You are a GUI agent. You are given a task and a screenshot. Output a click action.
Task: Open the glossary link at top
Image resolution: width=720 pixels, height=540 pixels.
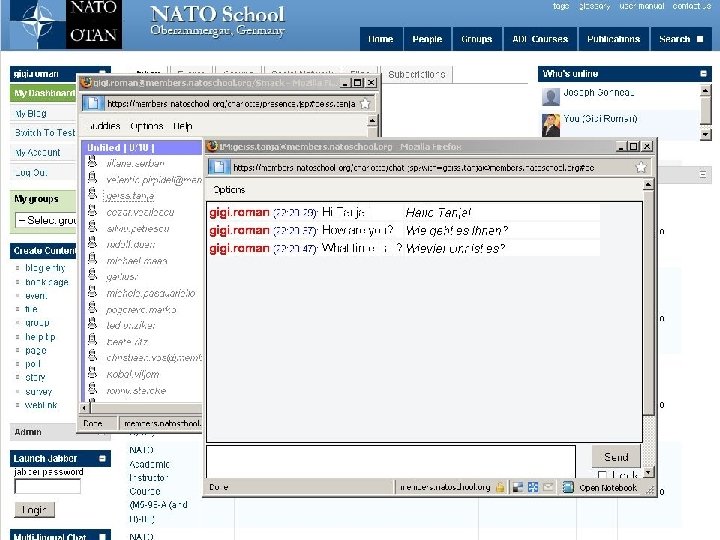(x=594, y=6)
